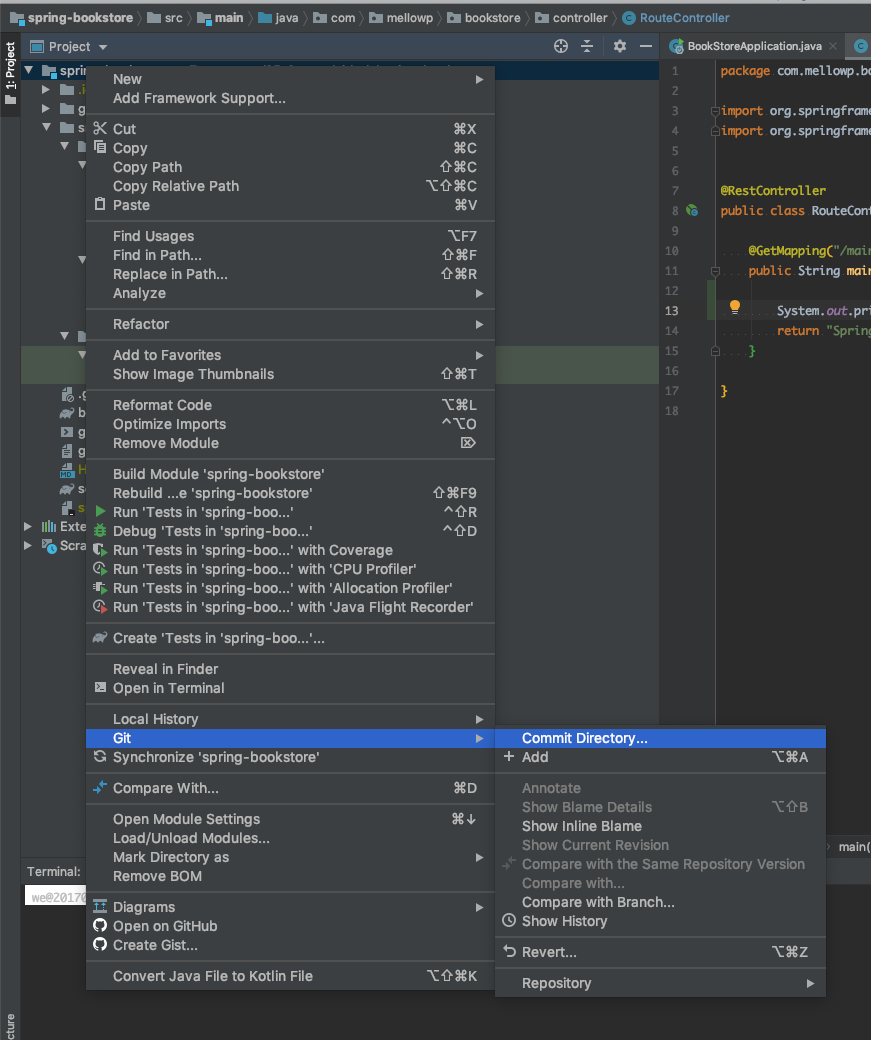Click the Run with Coverage icon
This screenshot has height=1040, width=871.
click(x=100, y=550)
